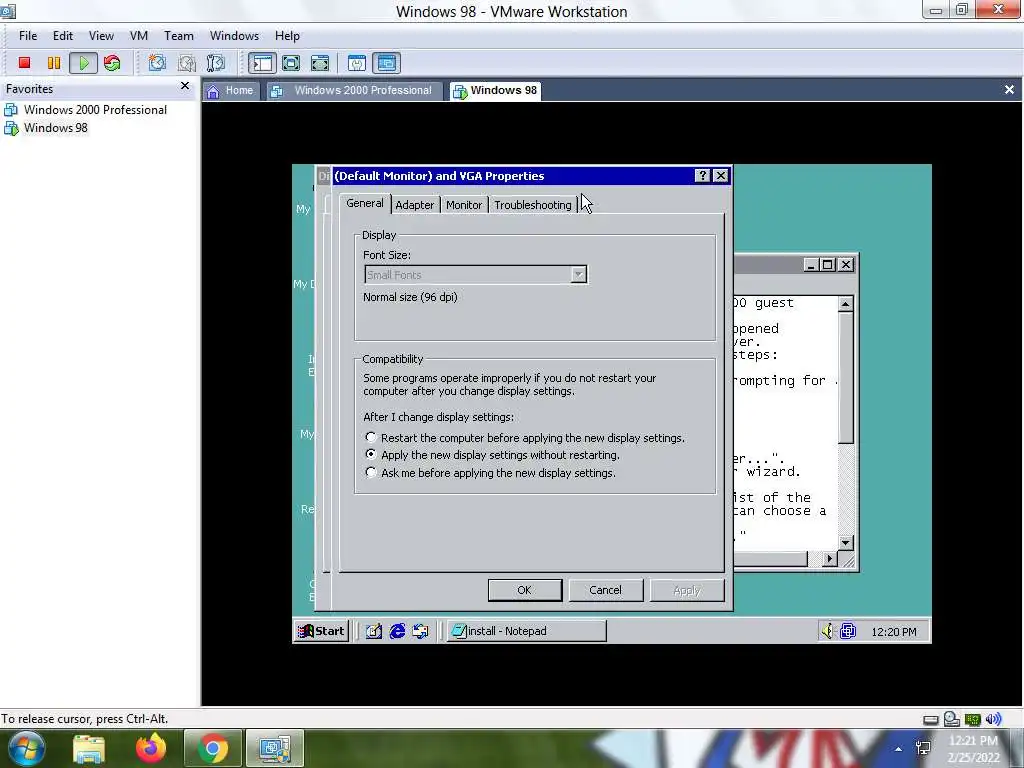Viewport: 1024px width, 768px height.
Task: Toggle the Show Sidebar toolbar icon
Action: (x=262, y=63)
